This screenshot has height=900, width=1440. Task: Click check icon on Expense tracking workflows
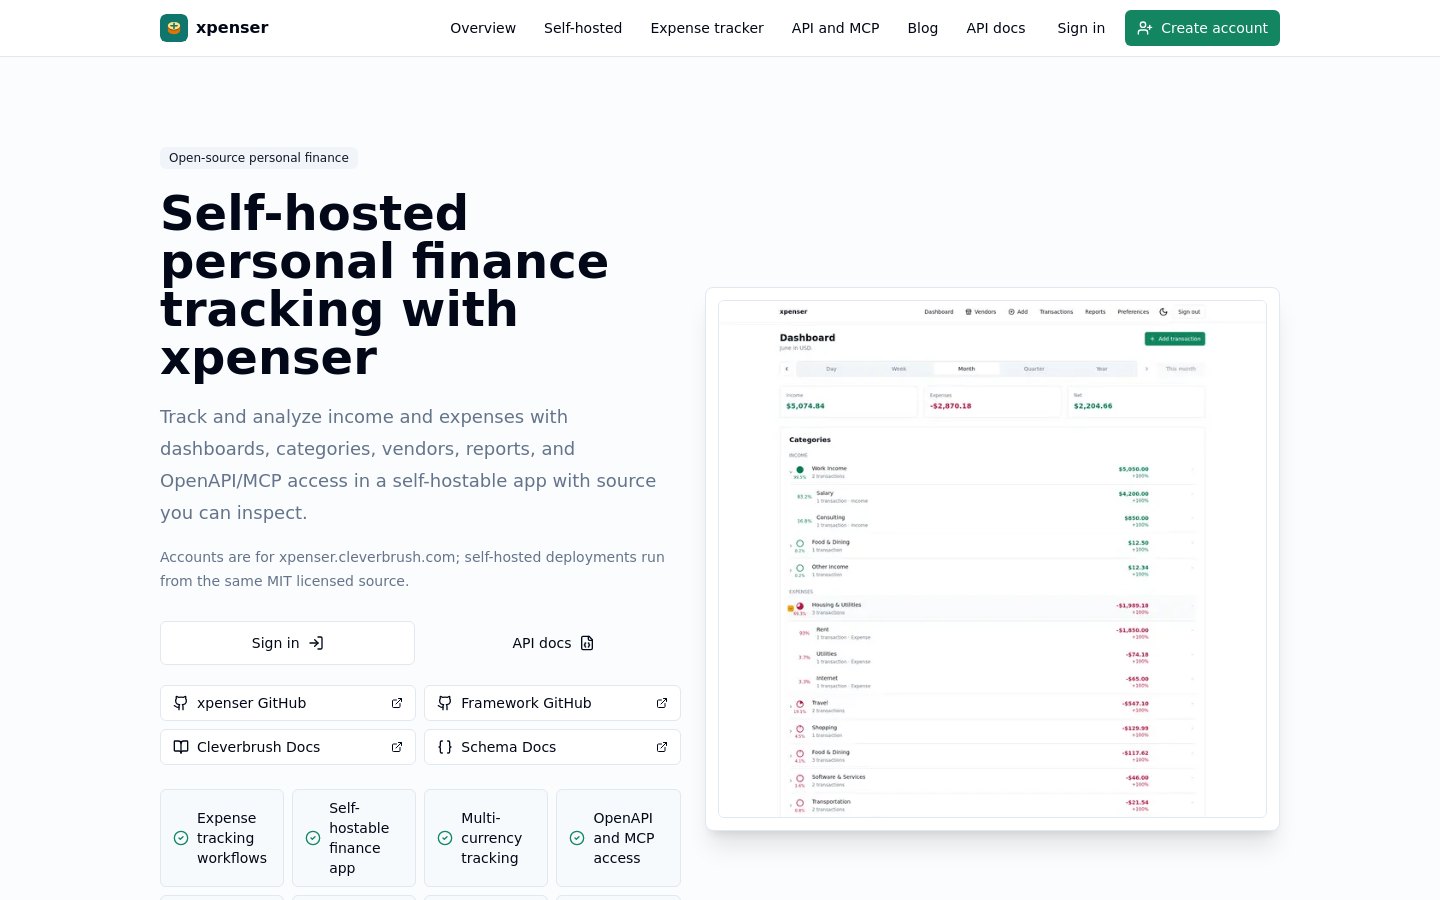[181, 838]
